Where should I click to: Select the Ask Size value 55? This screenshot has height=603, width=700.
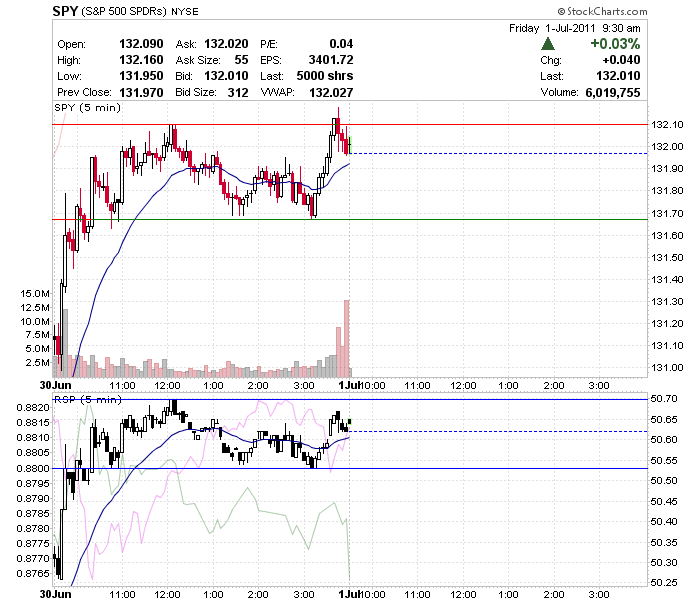[241, 60]
